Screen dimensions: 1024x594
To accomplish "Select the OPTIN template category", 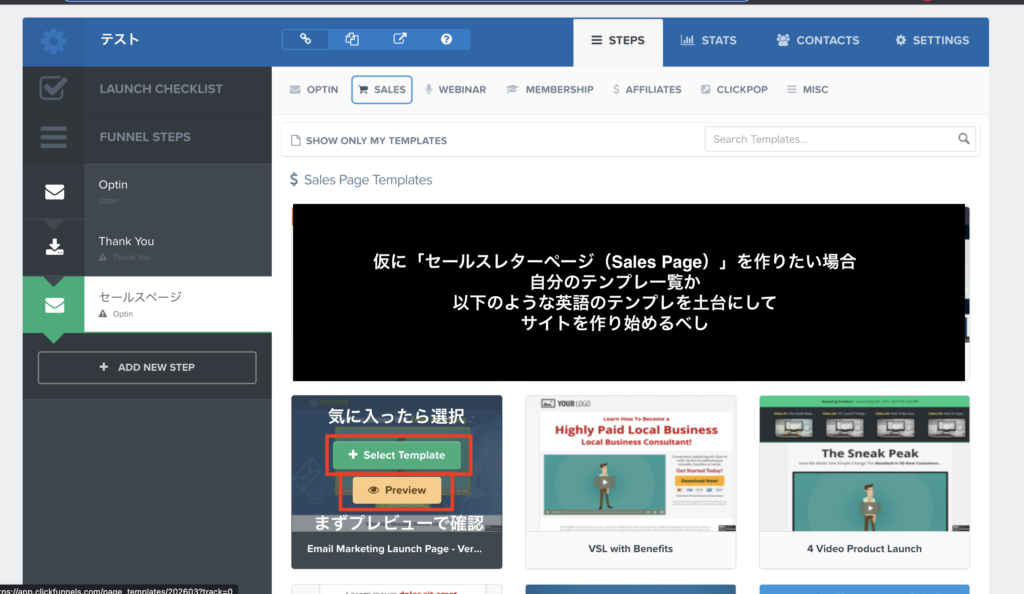I will tap(314, 89).
